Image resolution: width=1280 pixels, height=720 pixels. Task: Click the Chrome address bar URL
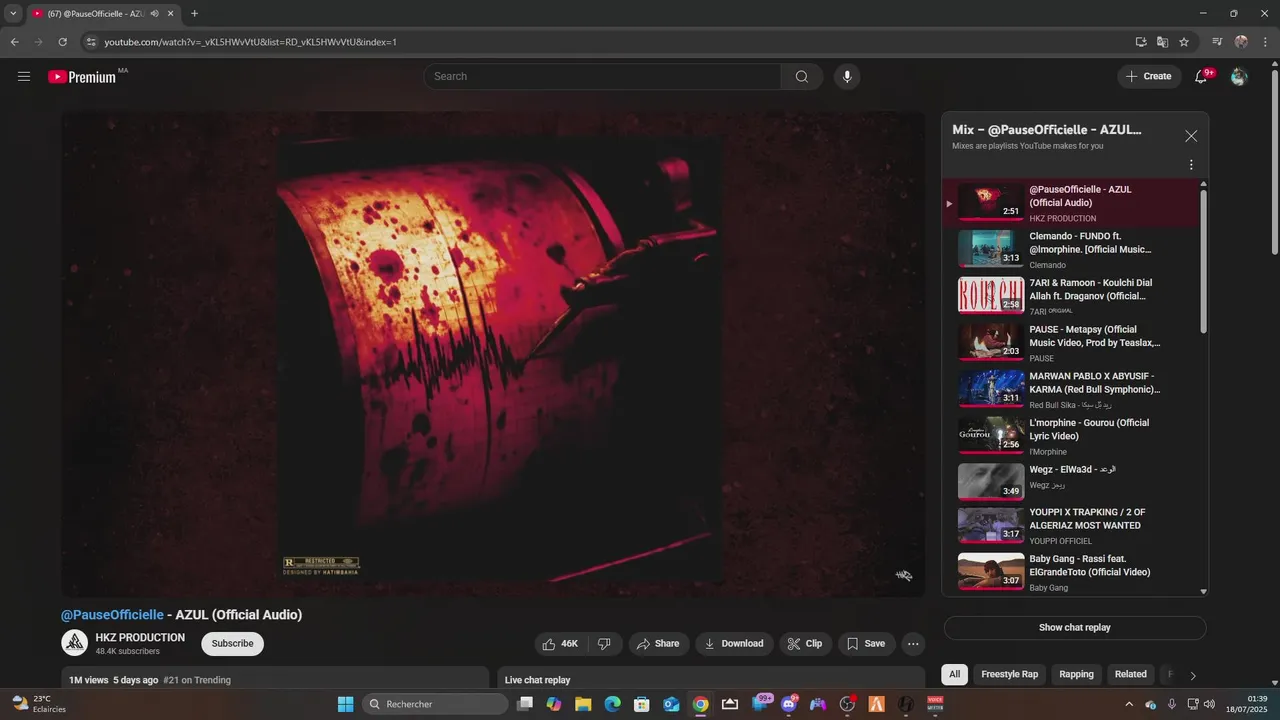pyautogui.click(x=250, y=42)
